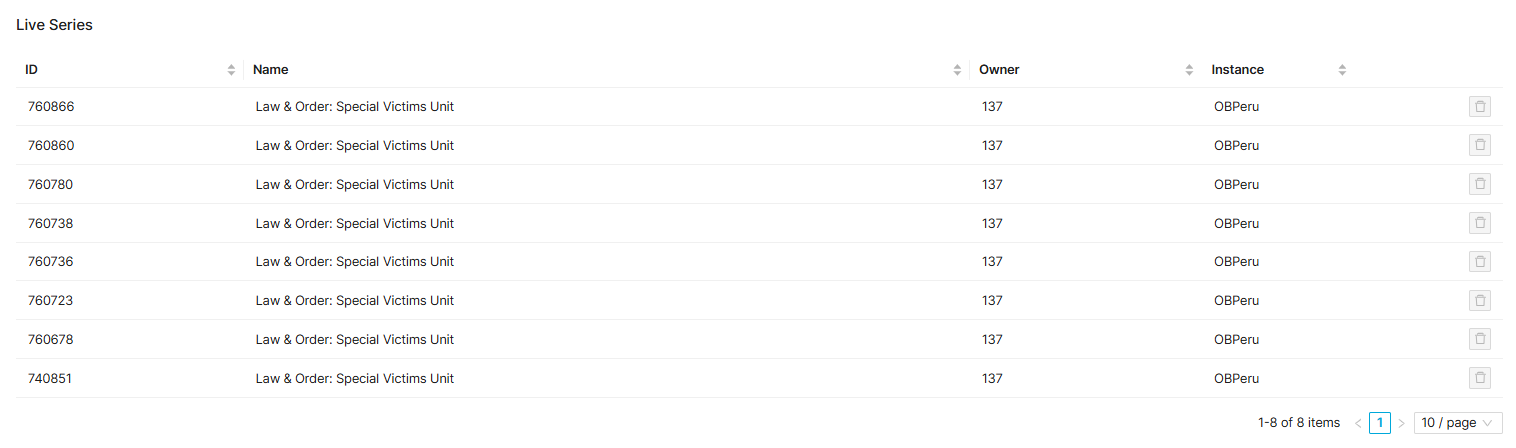Delete series with ID 760866

1479,107
